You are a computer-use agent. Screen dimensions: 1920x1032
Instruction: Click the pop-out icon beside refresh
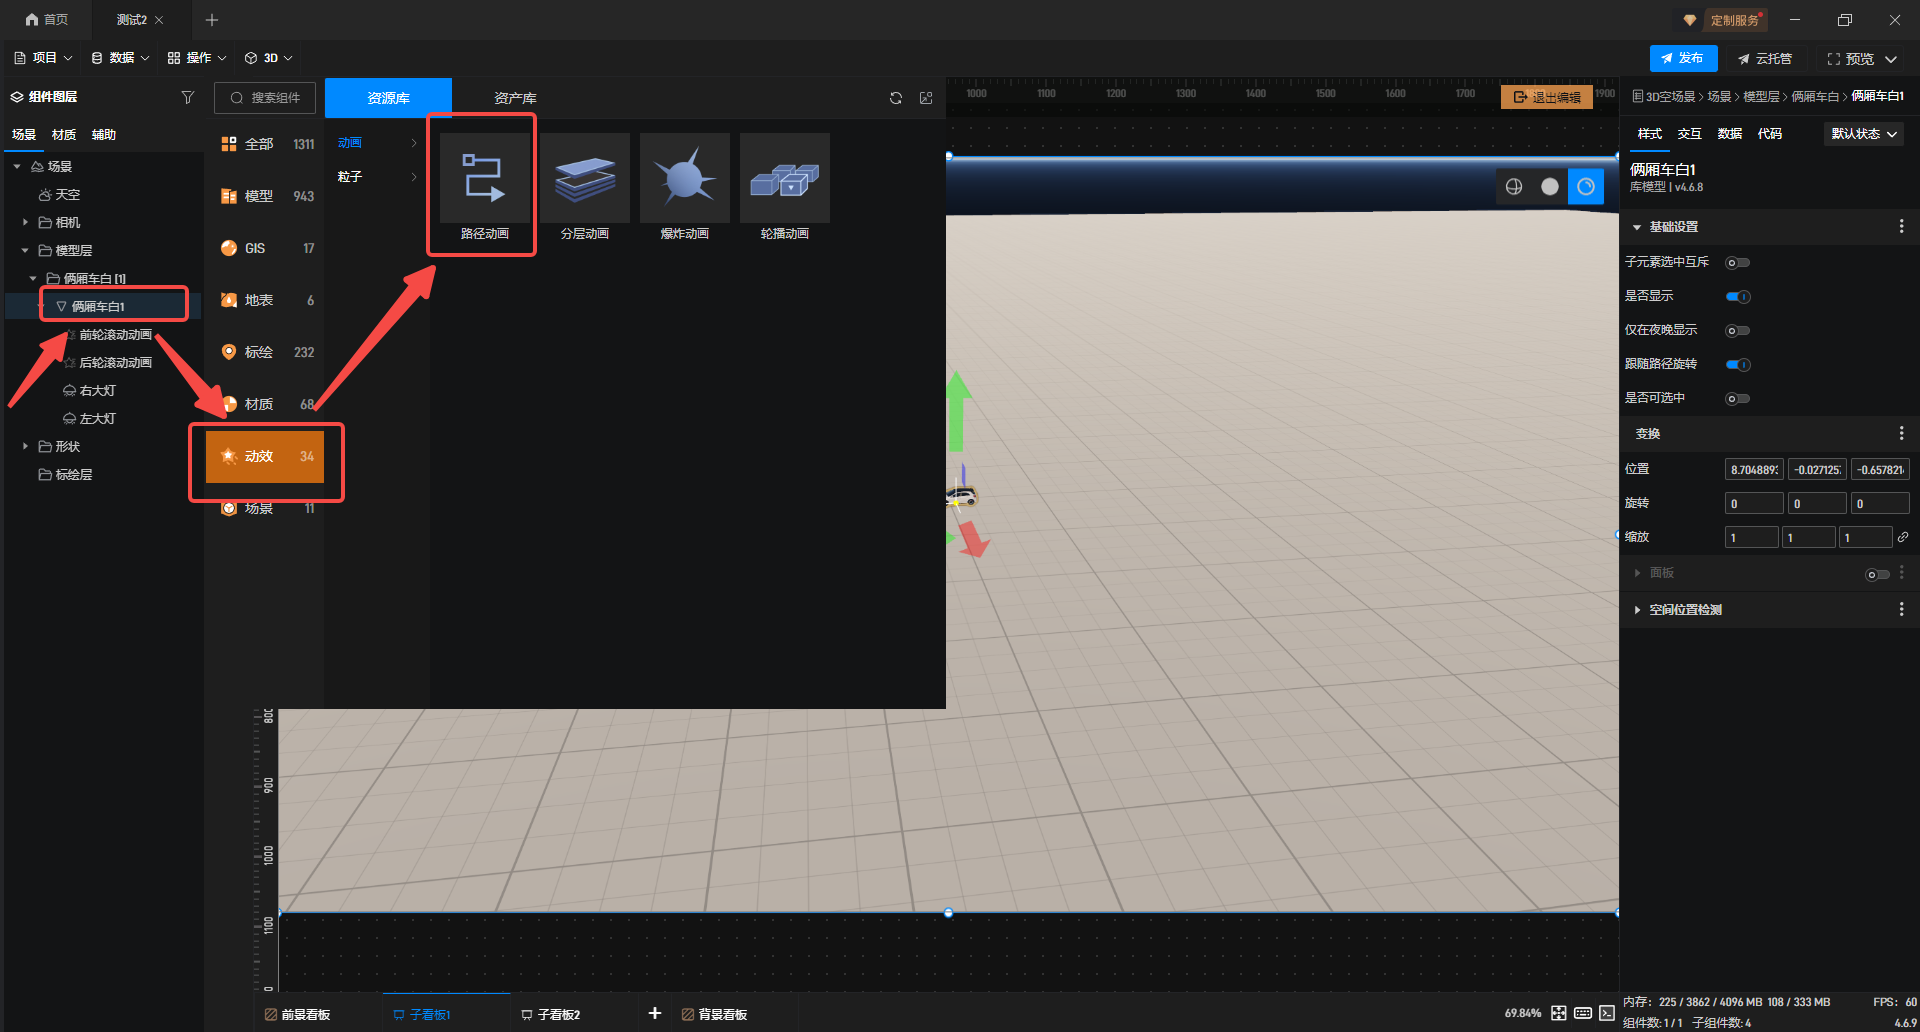point(926,98)
